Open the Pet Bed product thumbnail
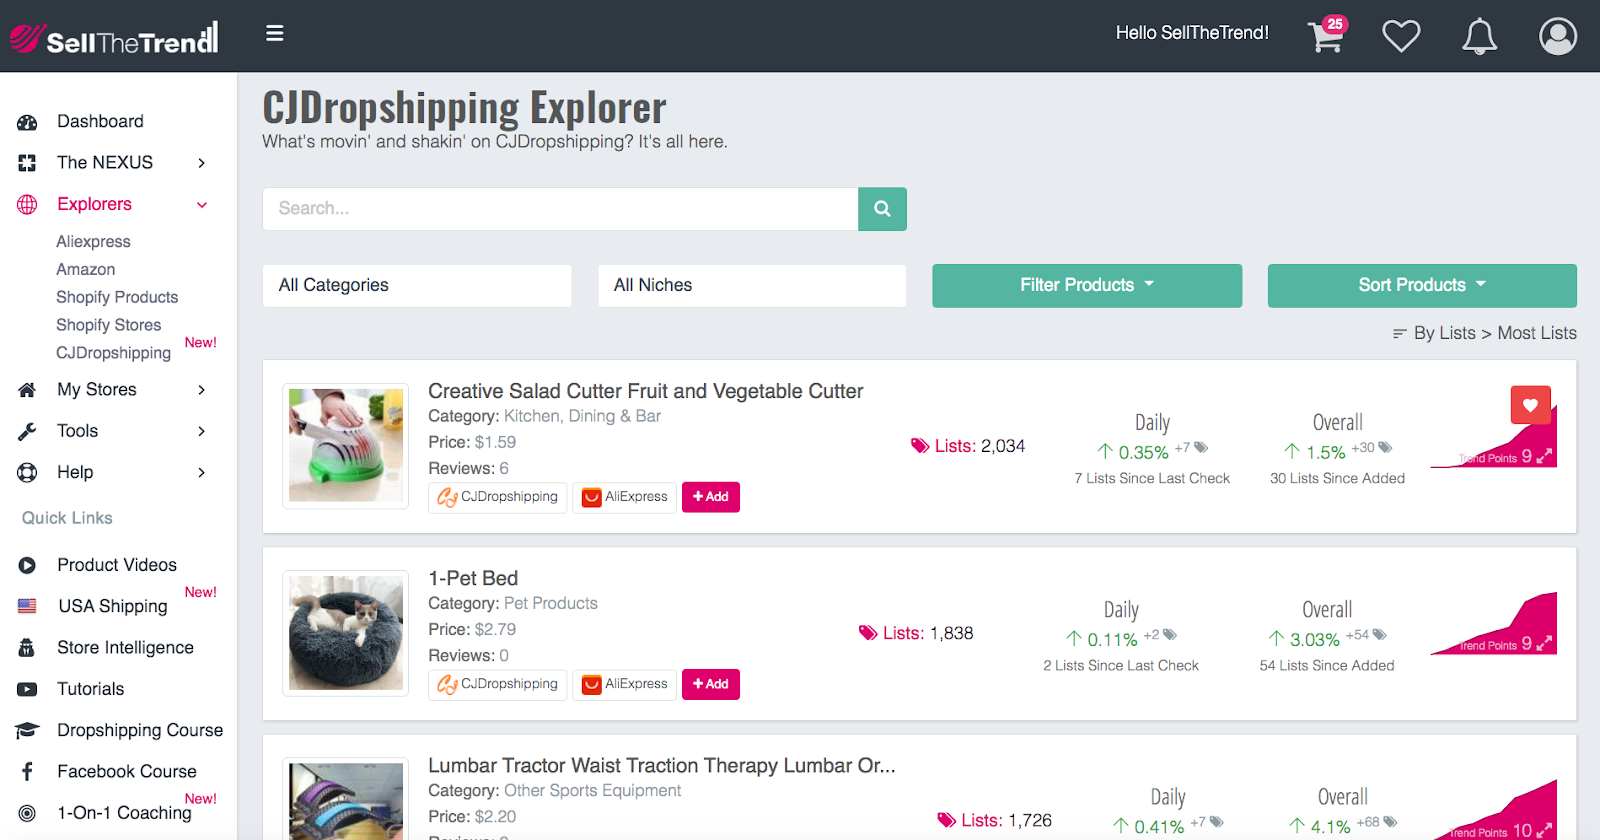The height and width of the screenshot is (840, 1600). point(346,633)
